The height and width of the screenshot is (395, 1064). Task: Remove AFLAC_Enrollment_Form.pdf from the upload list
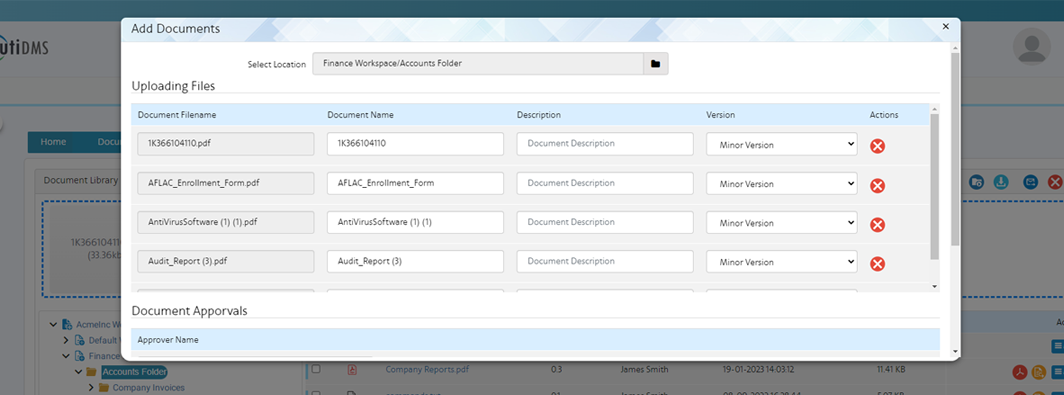[x=877, y=185]
